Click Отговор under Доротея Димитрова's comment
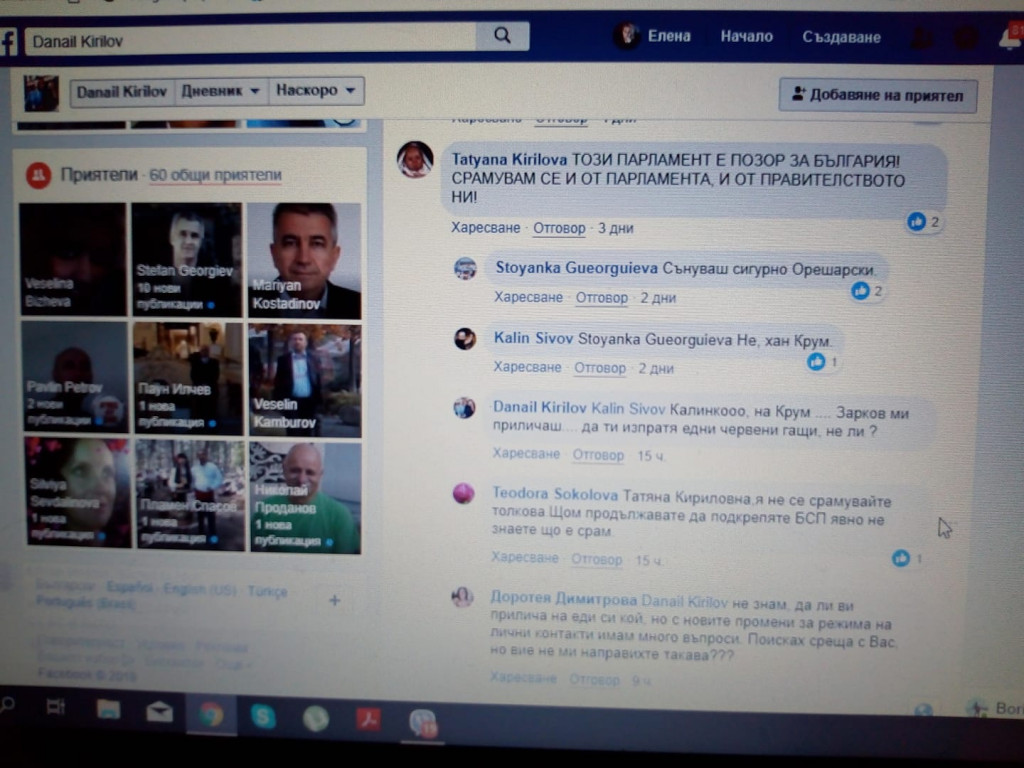This screenshot has width=1024, height=768. tap(594, 680)
